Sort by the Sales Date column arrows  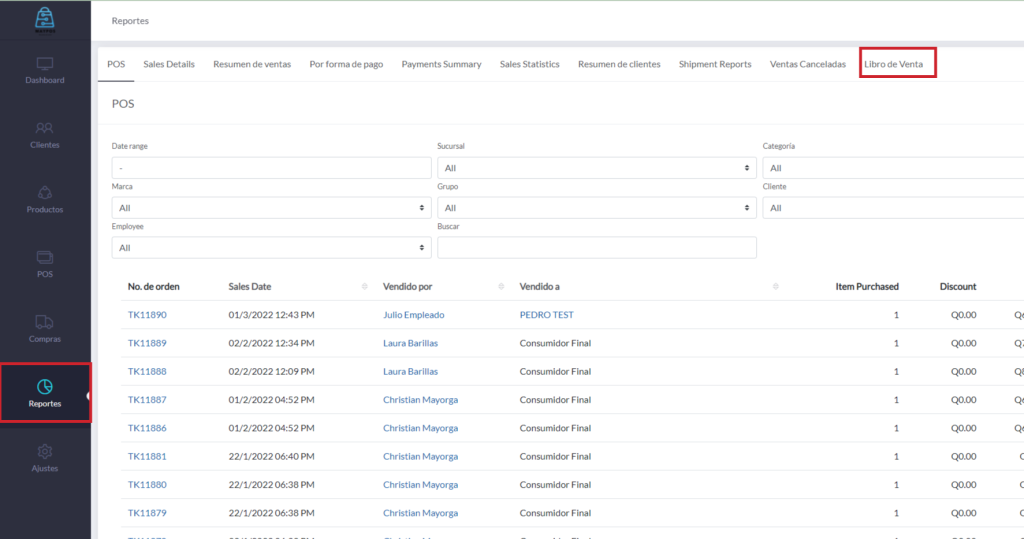click(364, 287)
